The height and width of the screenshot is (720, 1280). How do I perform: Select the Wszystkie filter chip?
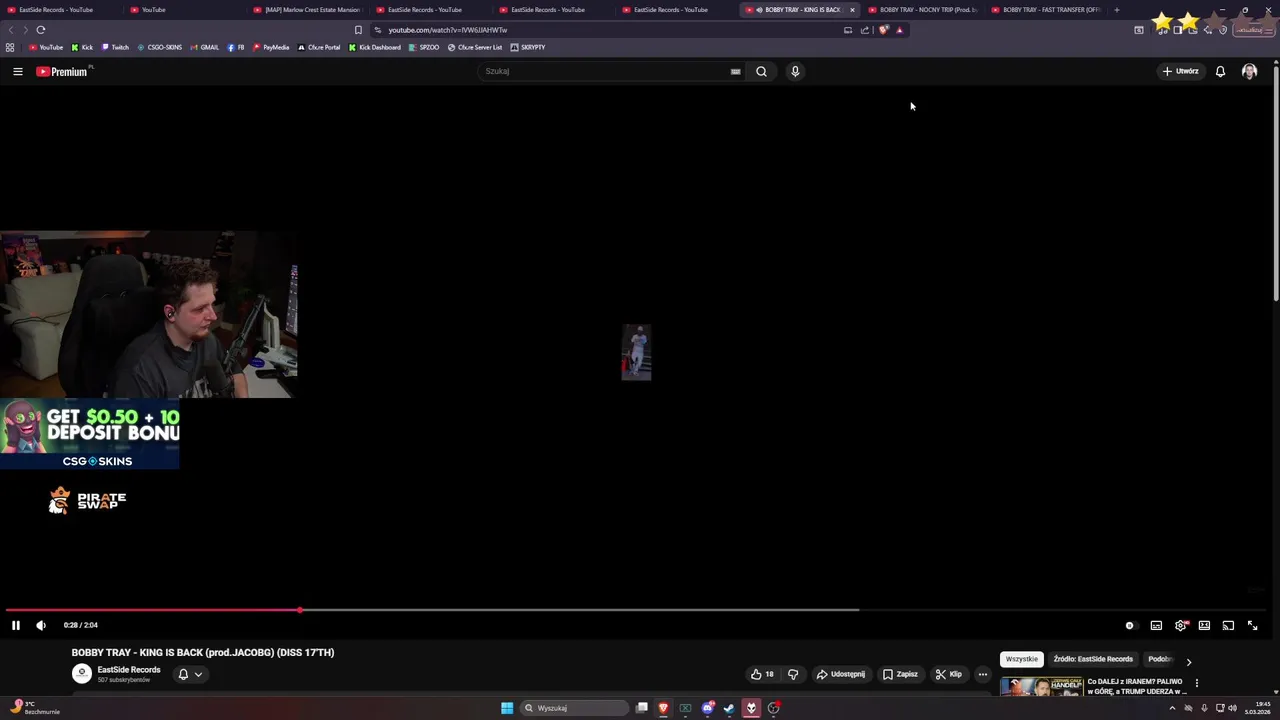click(x=1021, y=659)
